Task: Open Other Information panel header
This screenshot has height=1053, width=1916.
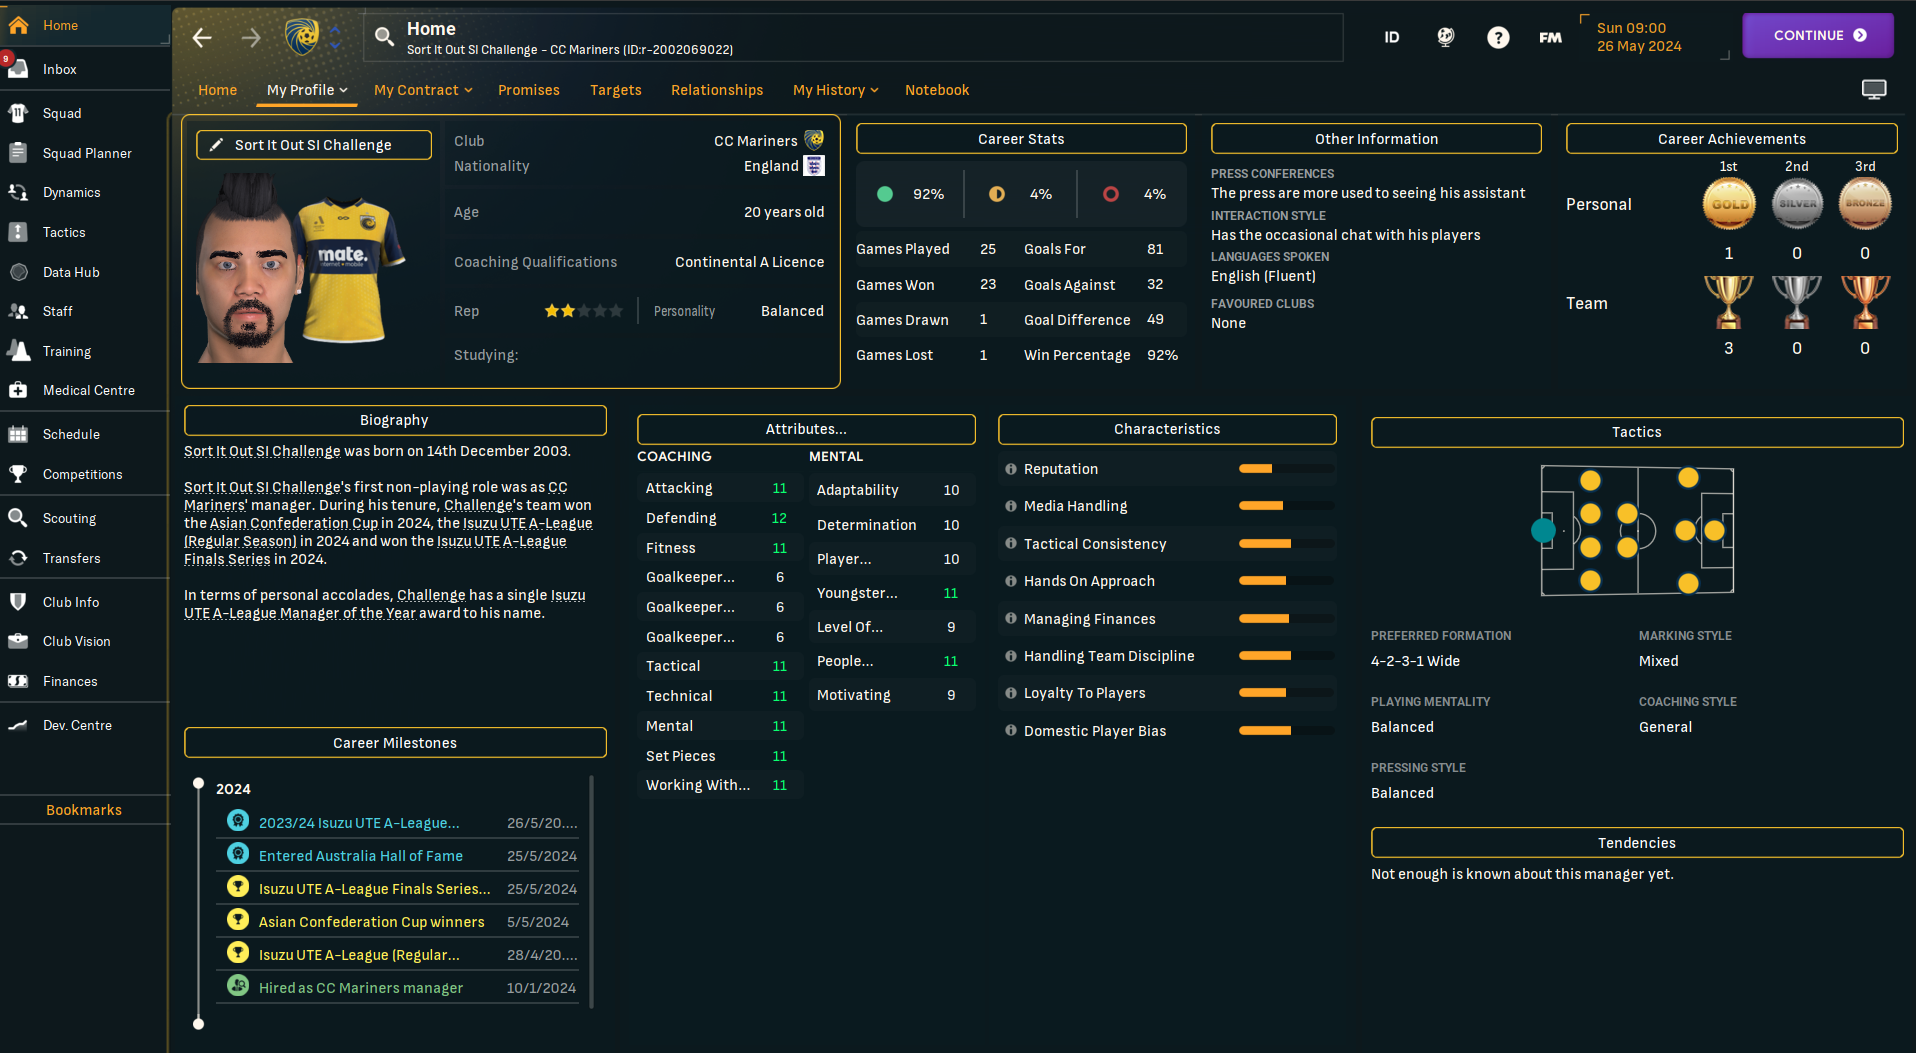Action: (1376, 139)
